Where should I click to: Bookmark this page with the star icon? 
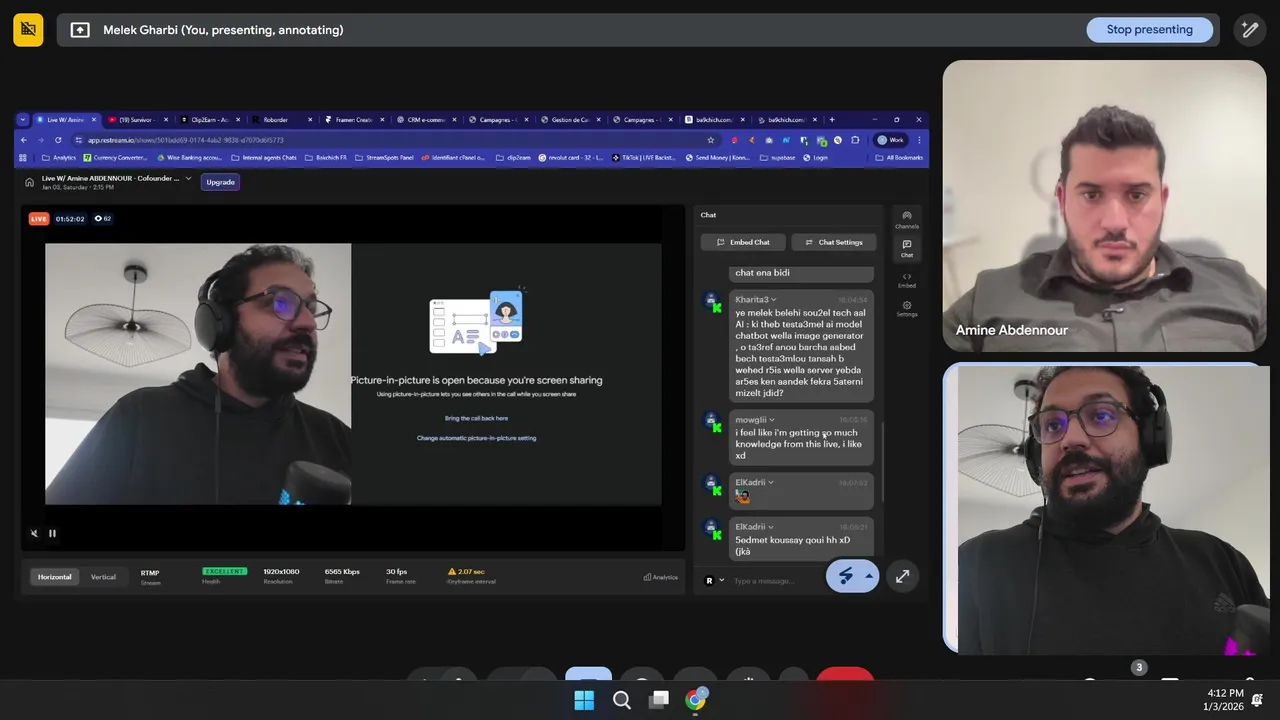711,140
